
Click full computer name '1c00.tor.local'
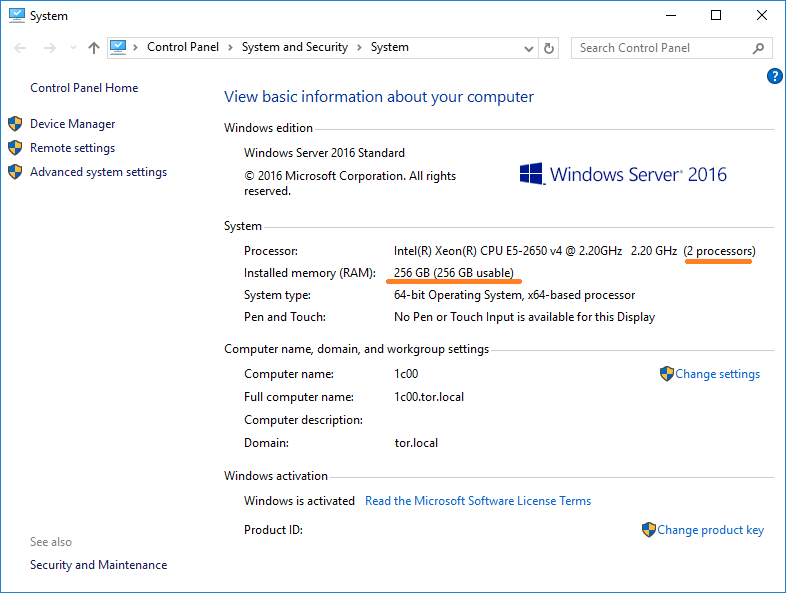pos(429,397)
